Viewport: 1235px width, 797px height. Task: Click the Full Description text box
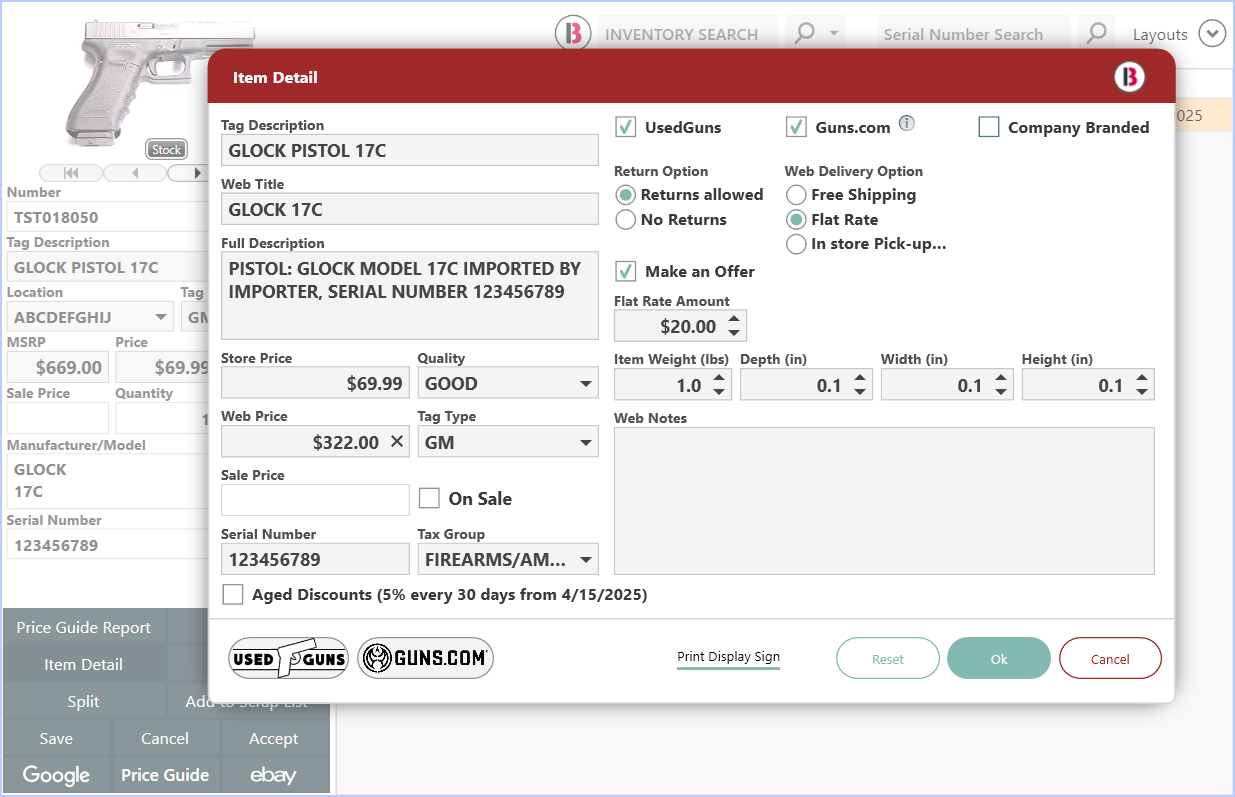click(410, 296)
